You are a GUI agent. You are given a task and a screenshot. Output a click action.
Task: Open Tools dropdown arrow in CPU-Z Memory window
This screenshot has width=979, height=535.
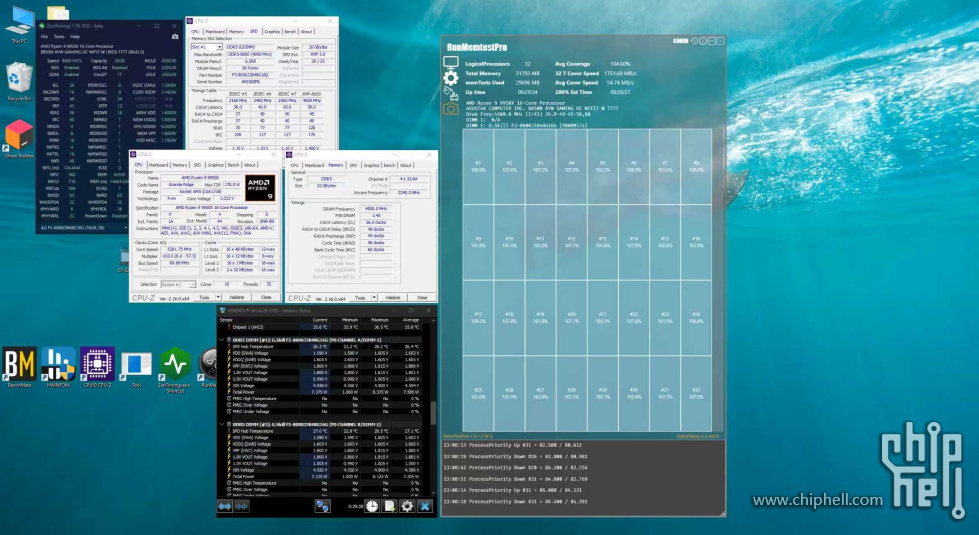pos(374,298)
